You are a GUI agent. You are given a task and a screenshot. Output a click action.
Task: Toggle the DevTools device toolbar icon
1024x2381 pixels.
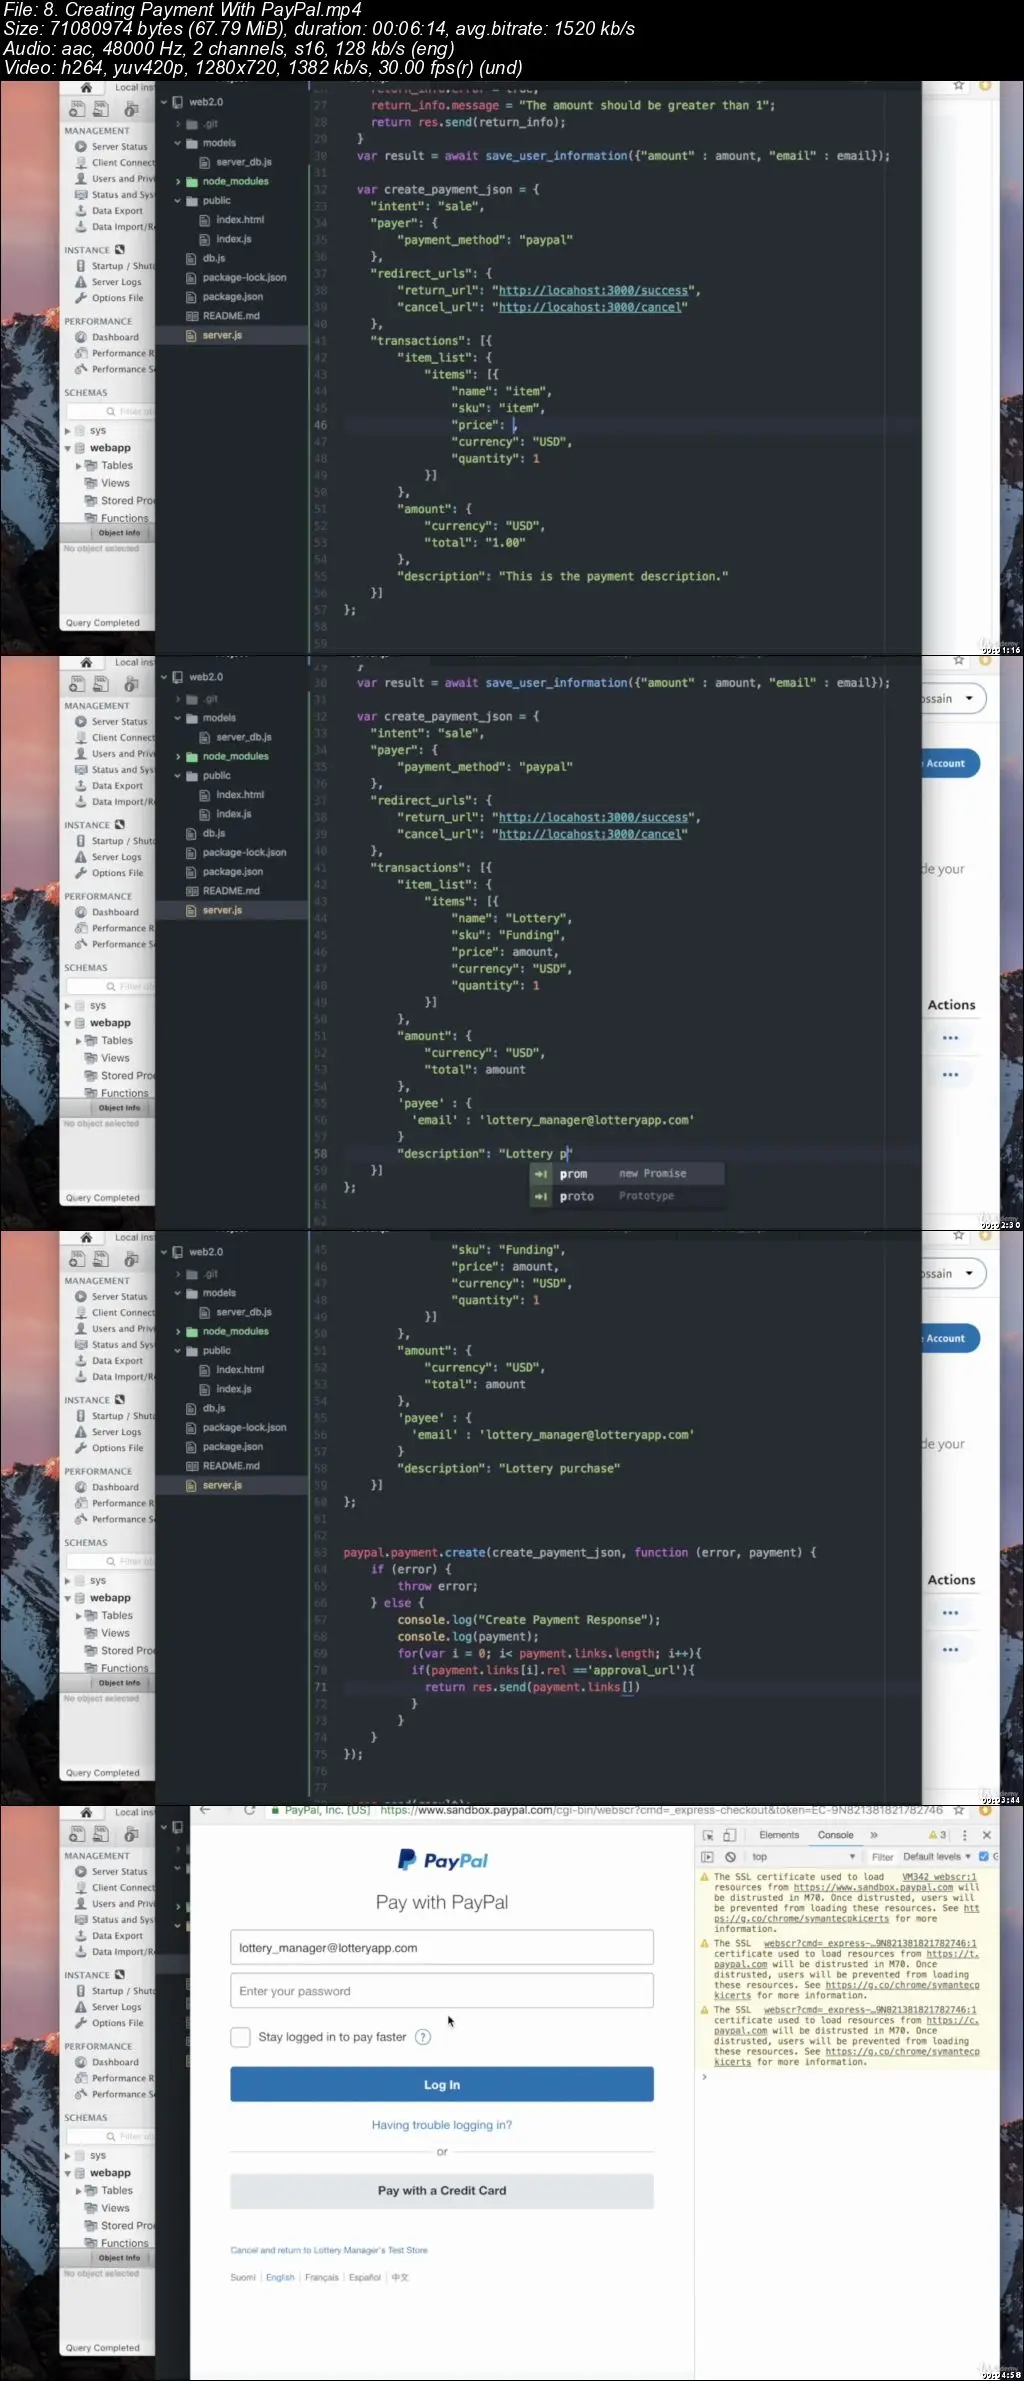[x=729, y=1835]
